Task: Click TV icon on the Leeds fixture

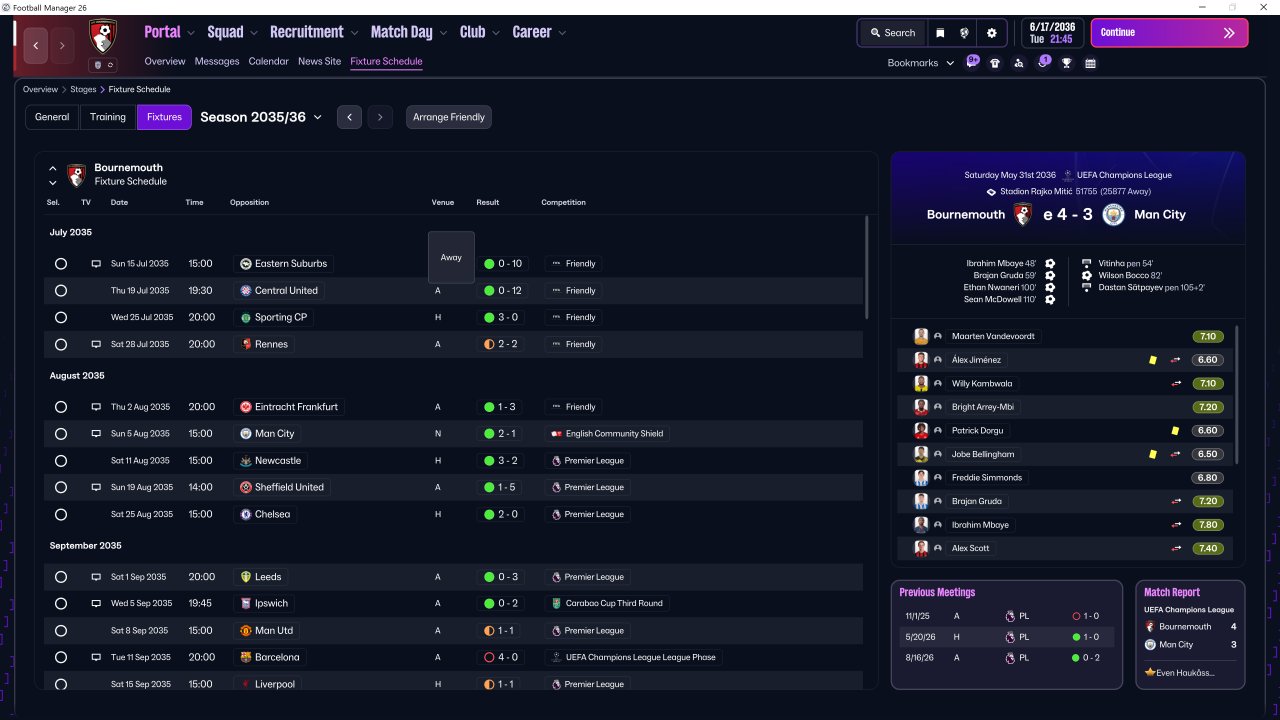Action: tap(96, 577)
